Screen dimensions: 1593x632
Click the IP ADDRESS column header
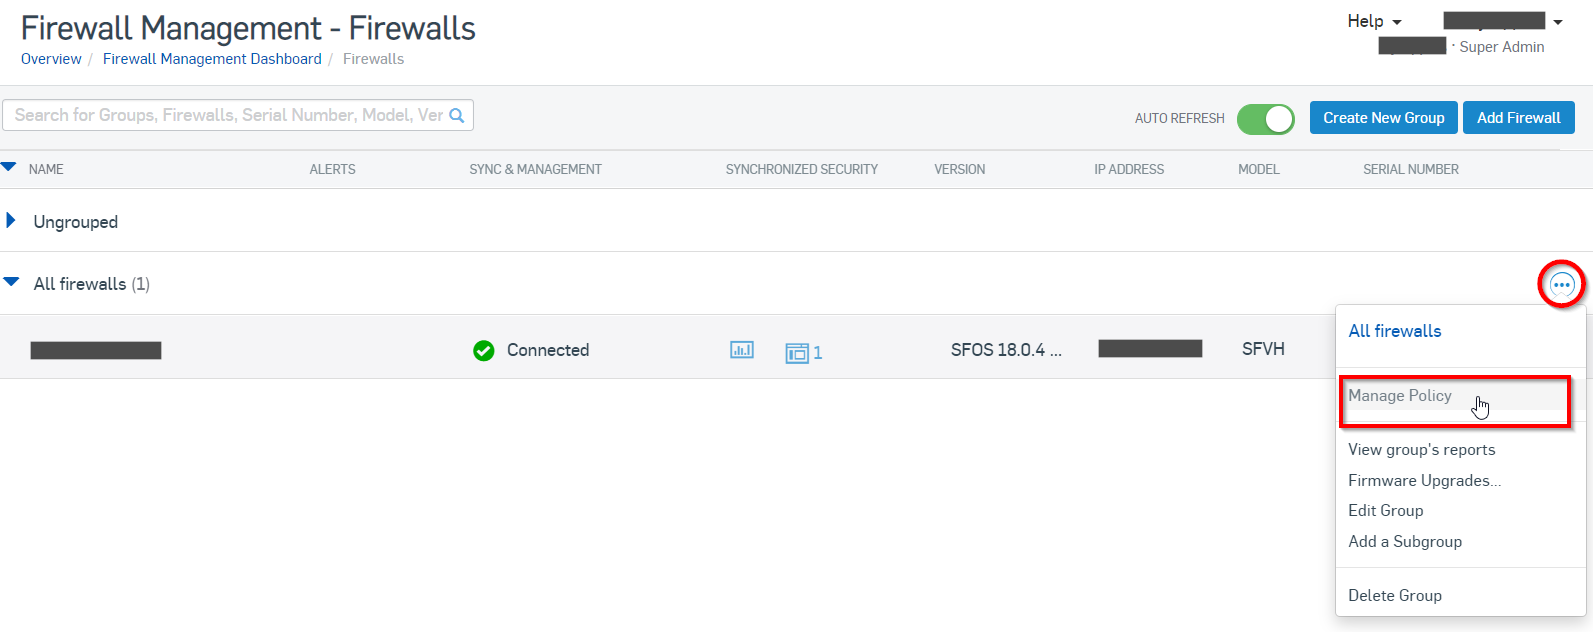click(1128, 169)
